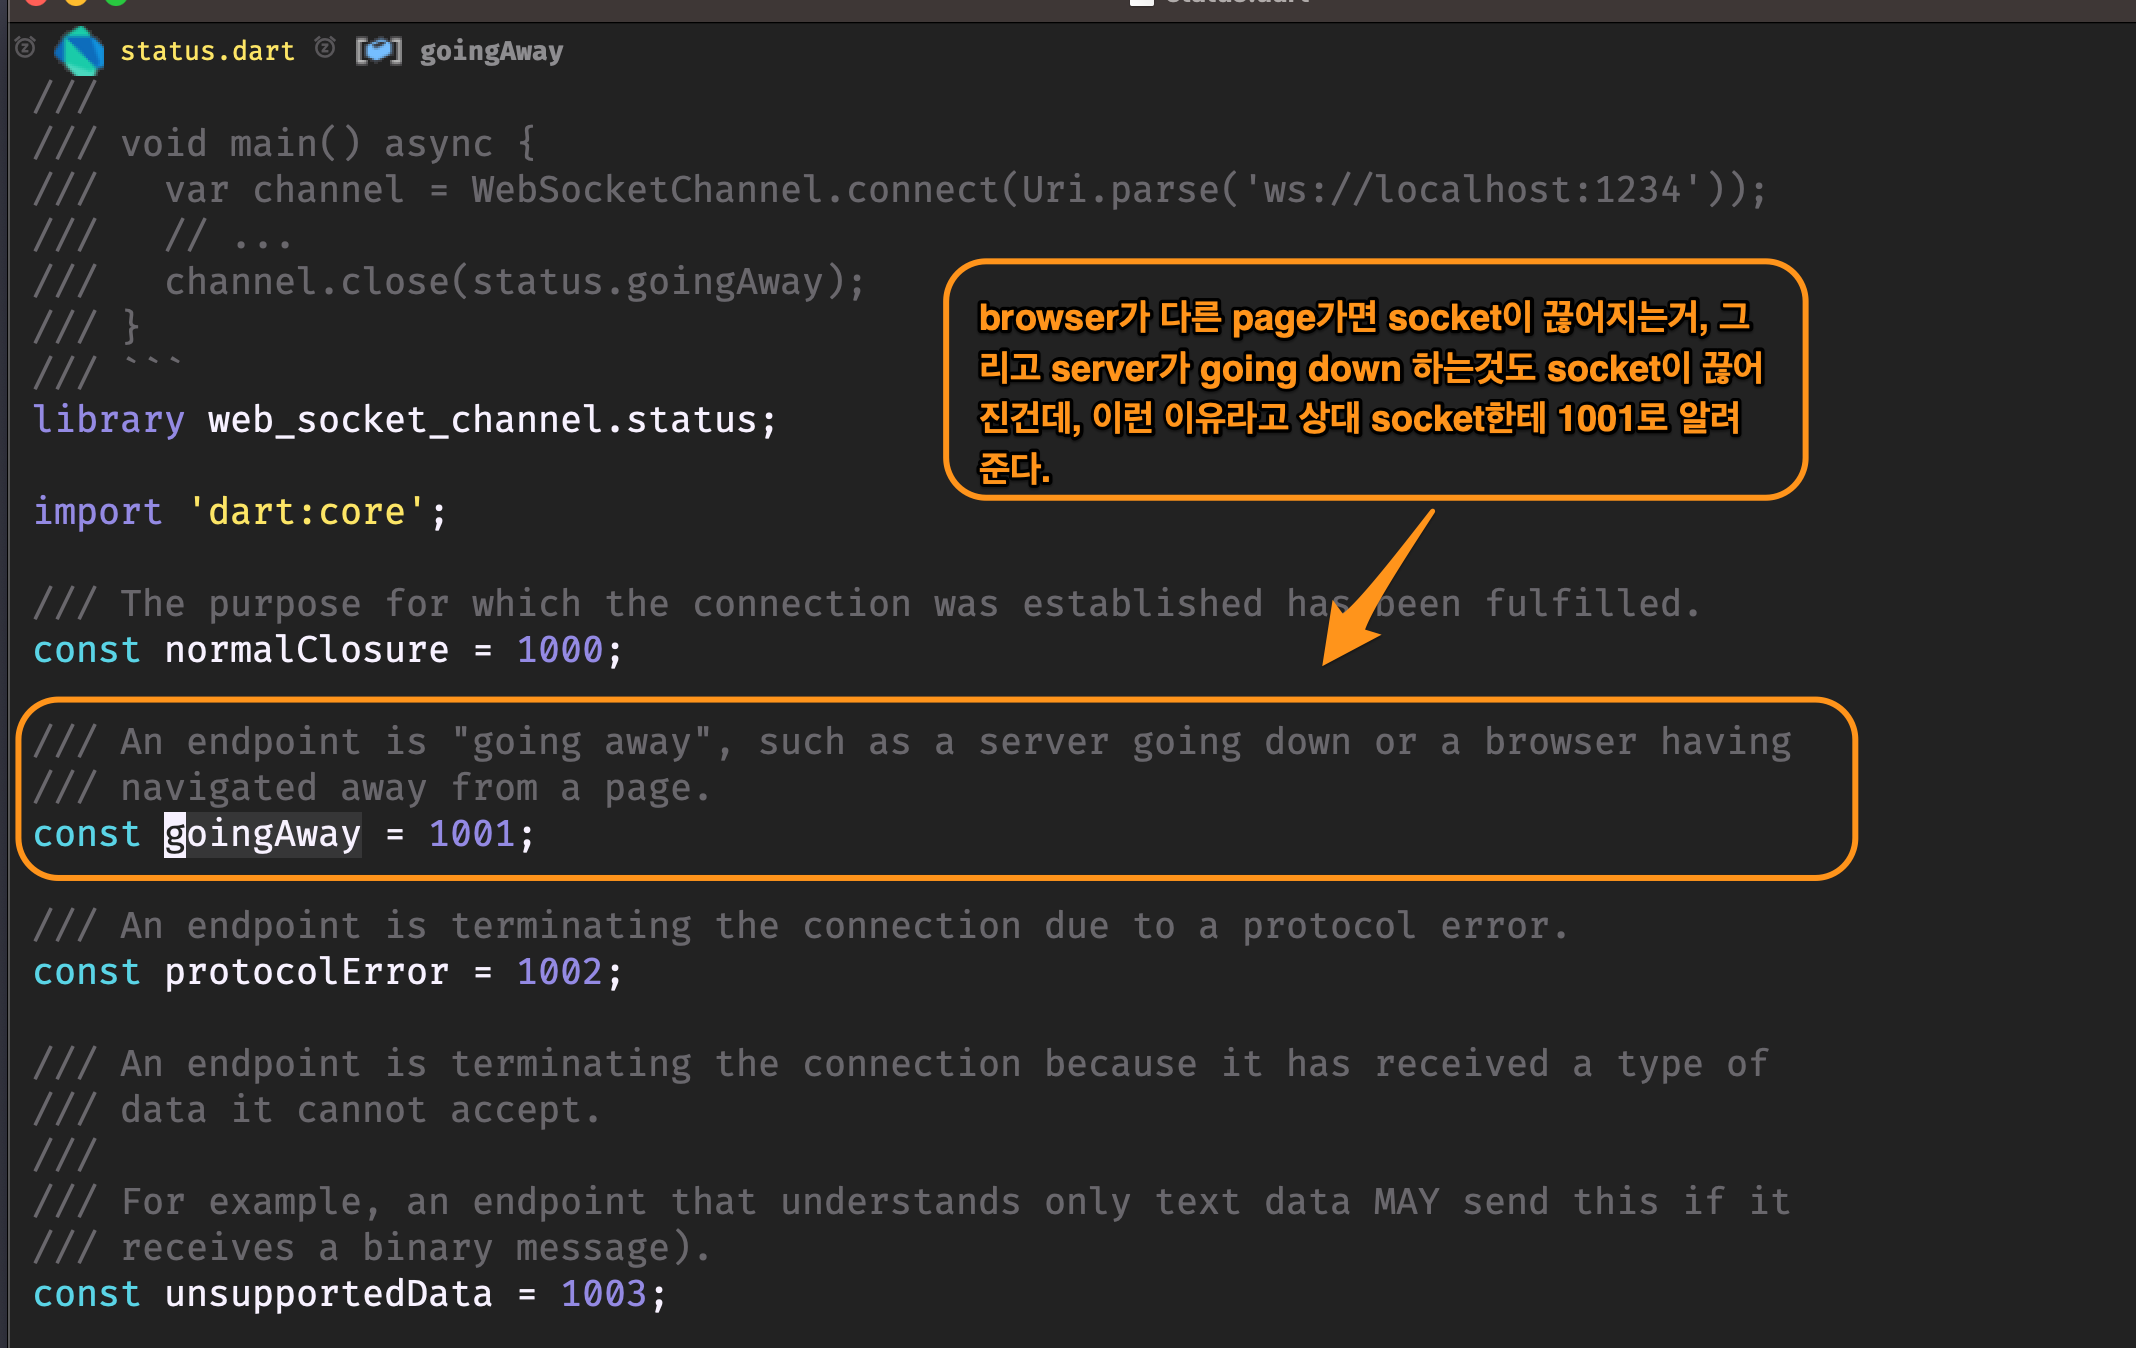
Task: Click the unsupportedData constant name
Action: (328, 1293)
